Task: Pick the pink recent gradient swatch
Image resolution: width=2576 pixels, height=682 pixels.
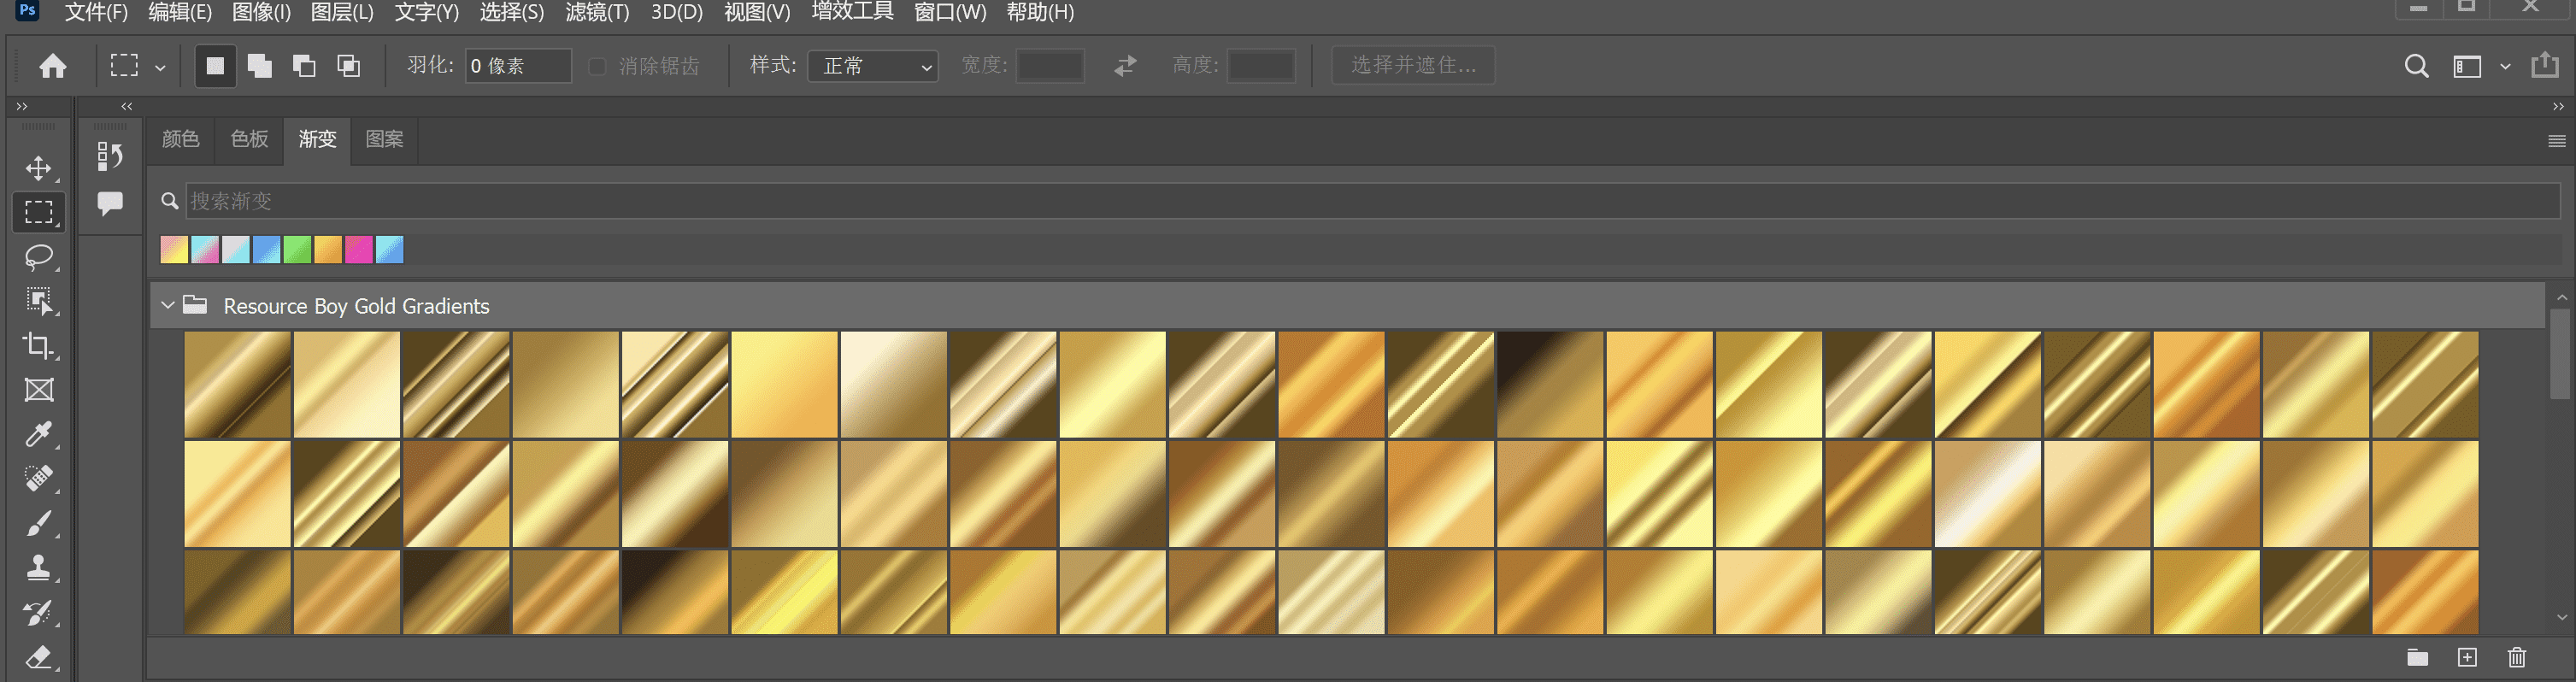Action: pos(358,250)
